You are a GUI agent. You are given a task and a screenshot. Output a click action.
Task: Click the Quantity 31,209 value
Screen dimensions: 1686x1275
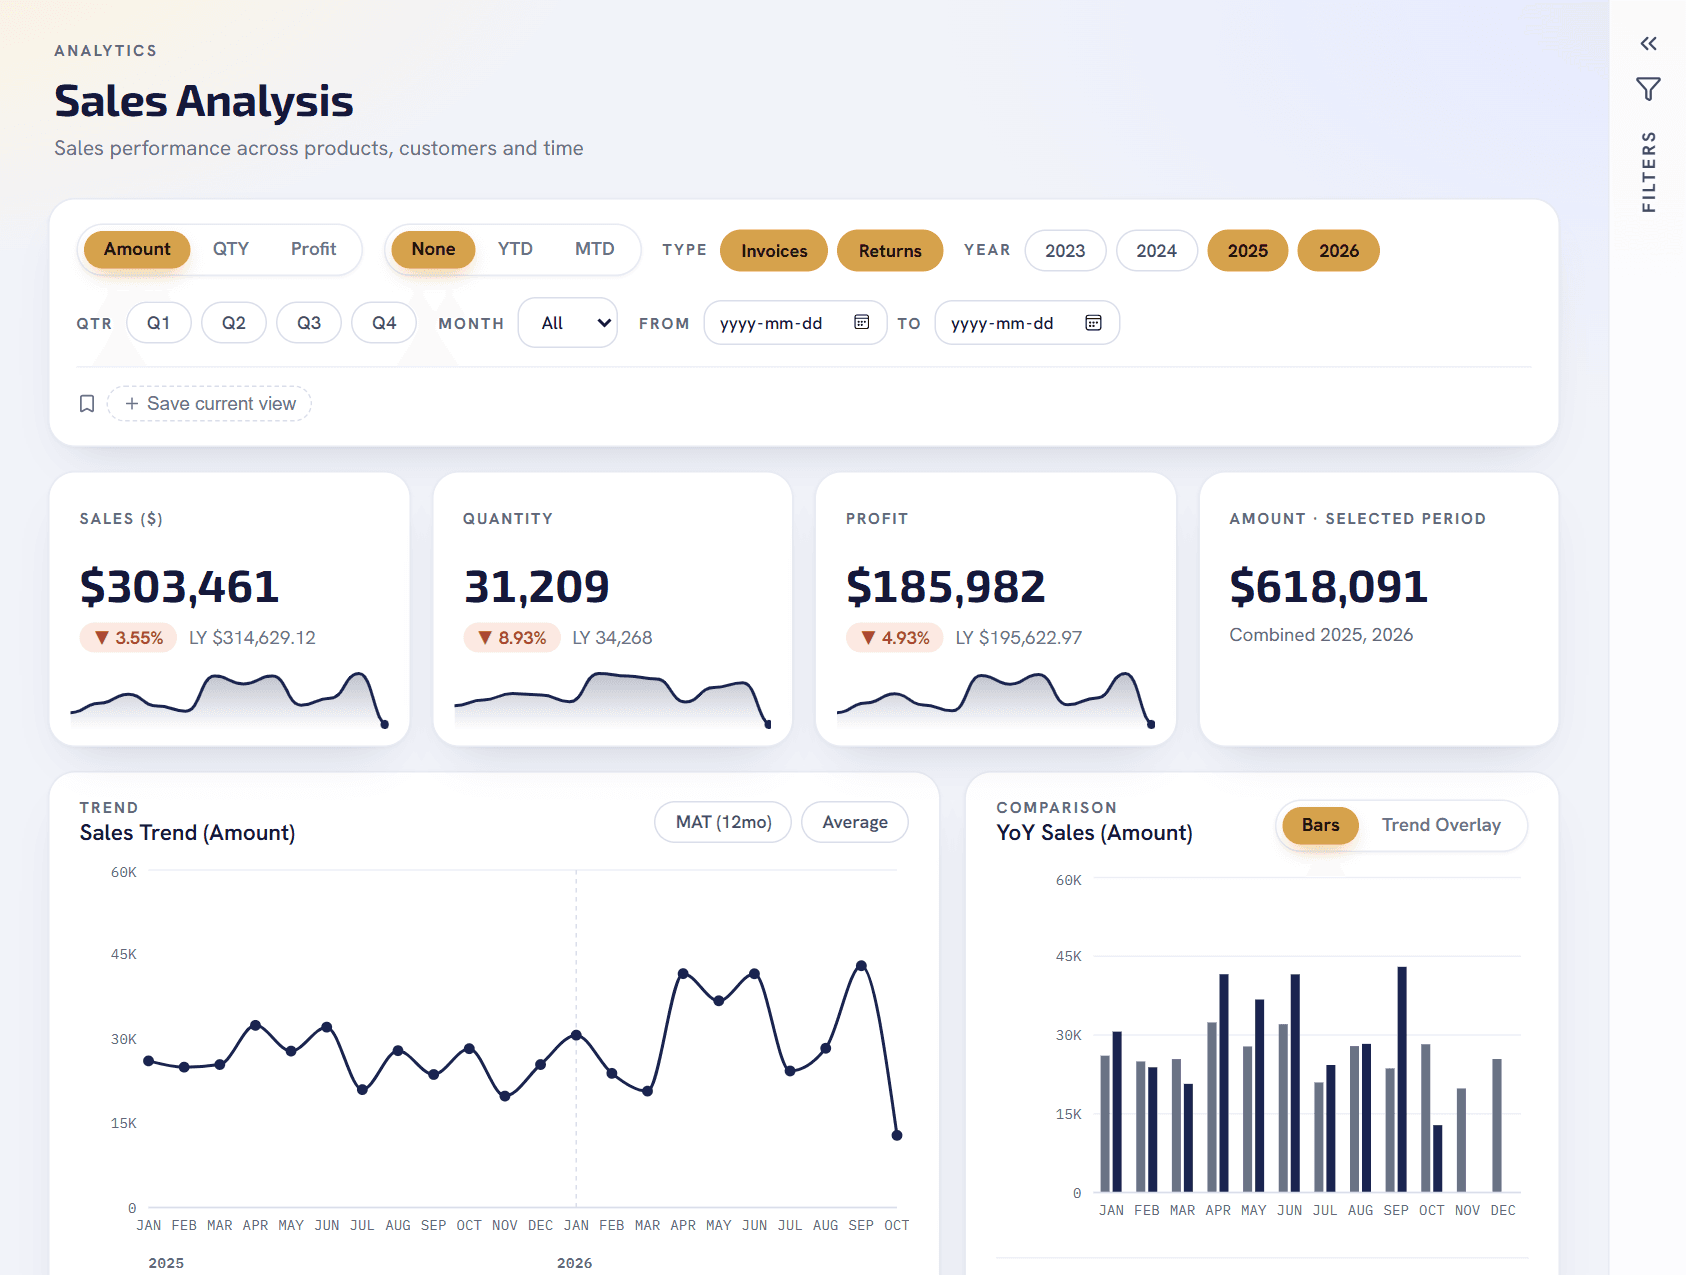tap(536, 586)
